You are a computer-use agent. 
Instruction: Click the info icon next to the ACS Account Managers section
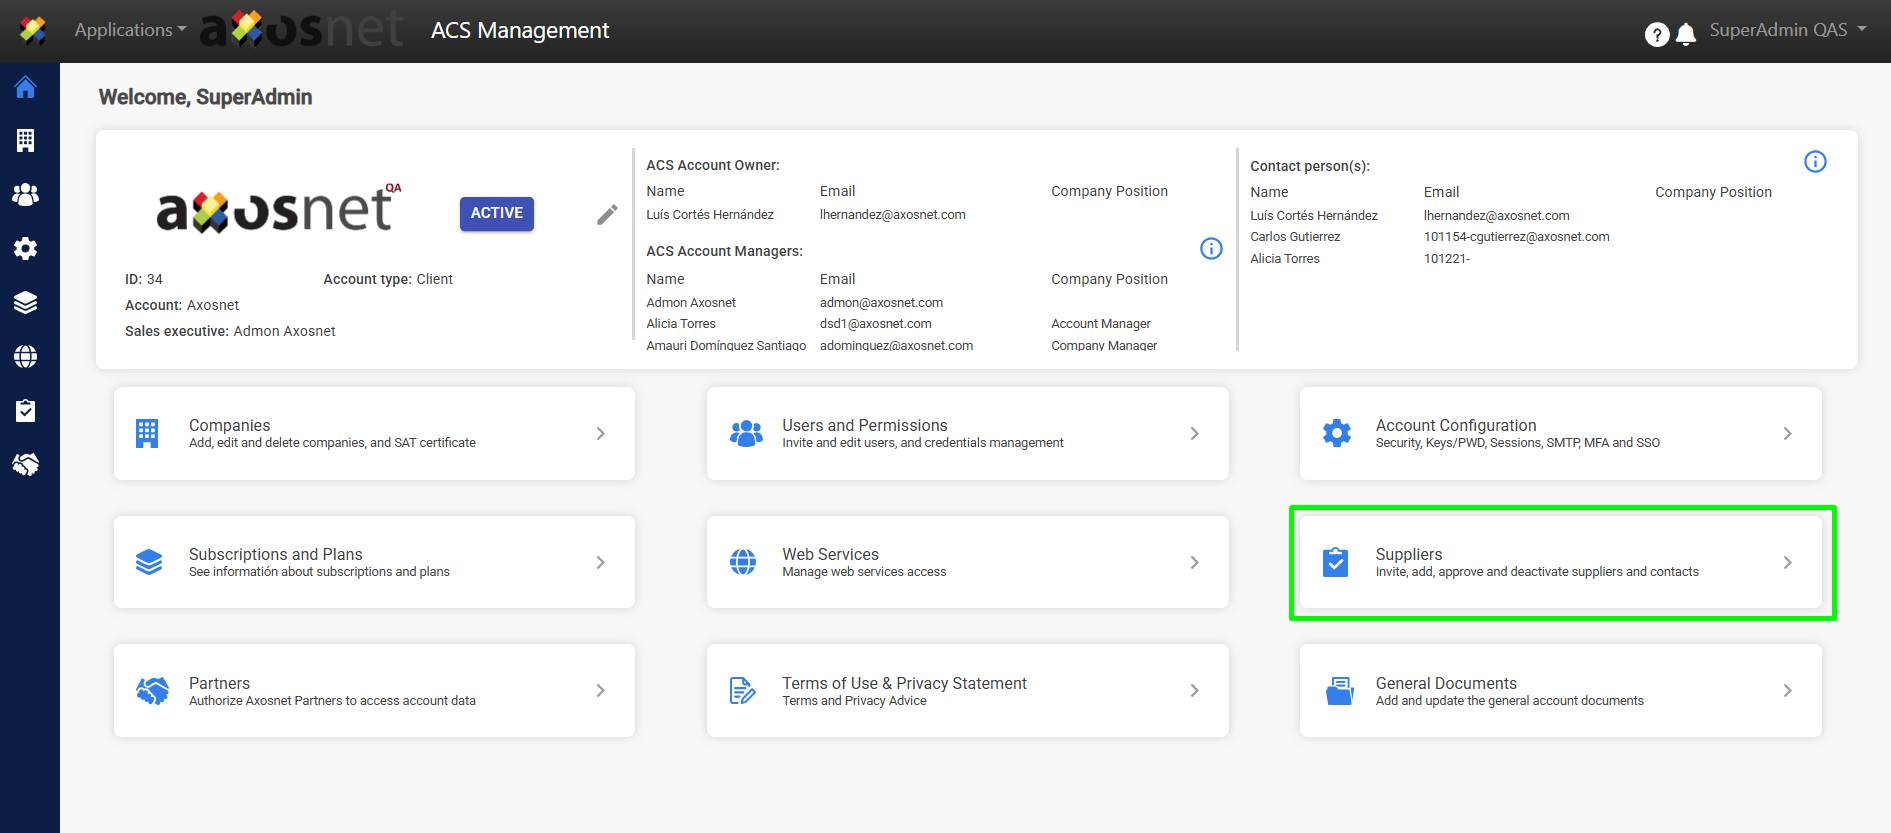[1211, 249]
